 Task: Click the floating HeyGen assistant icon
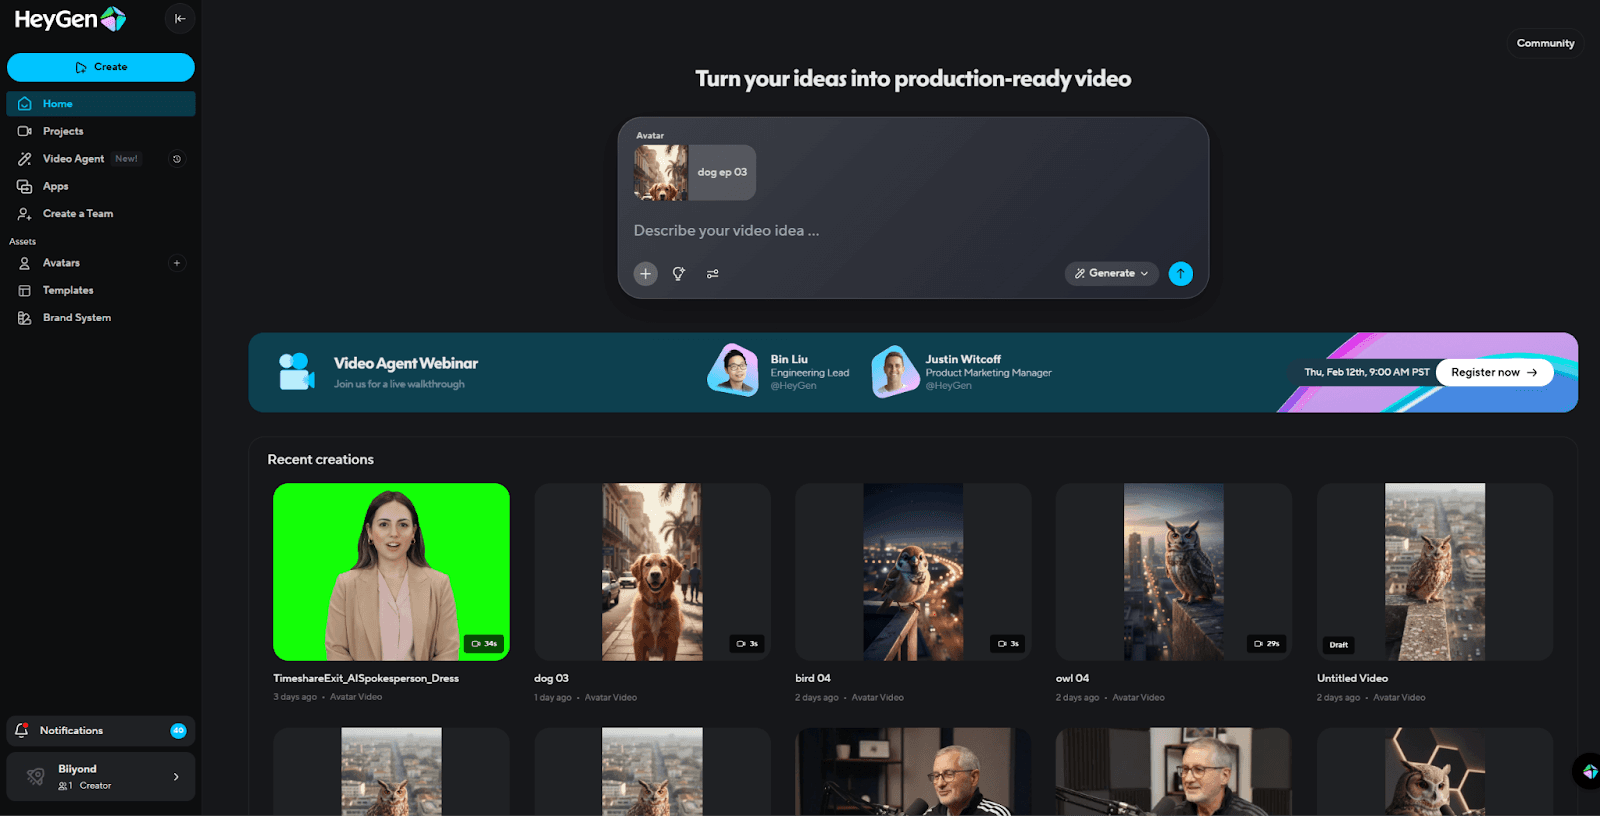(x=1588, y=771)
